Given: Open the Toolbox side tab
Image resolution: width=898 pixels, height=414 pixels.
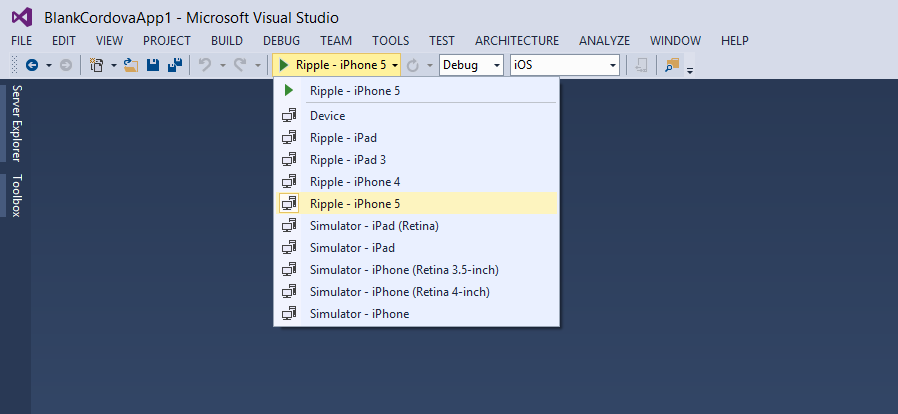Looking at the screenshot, I should (17, 195).
